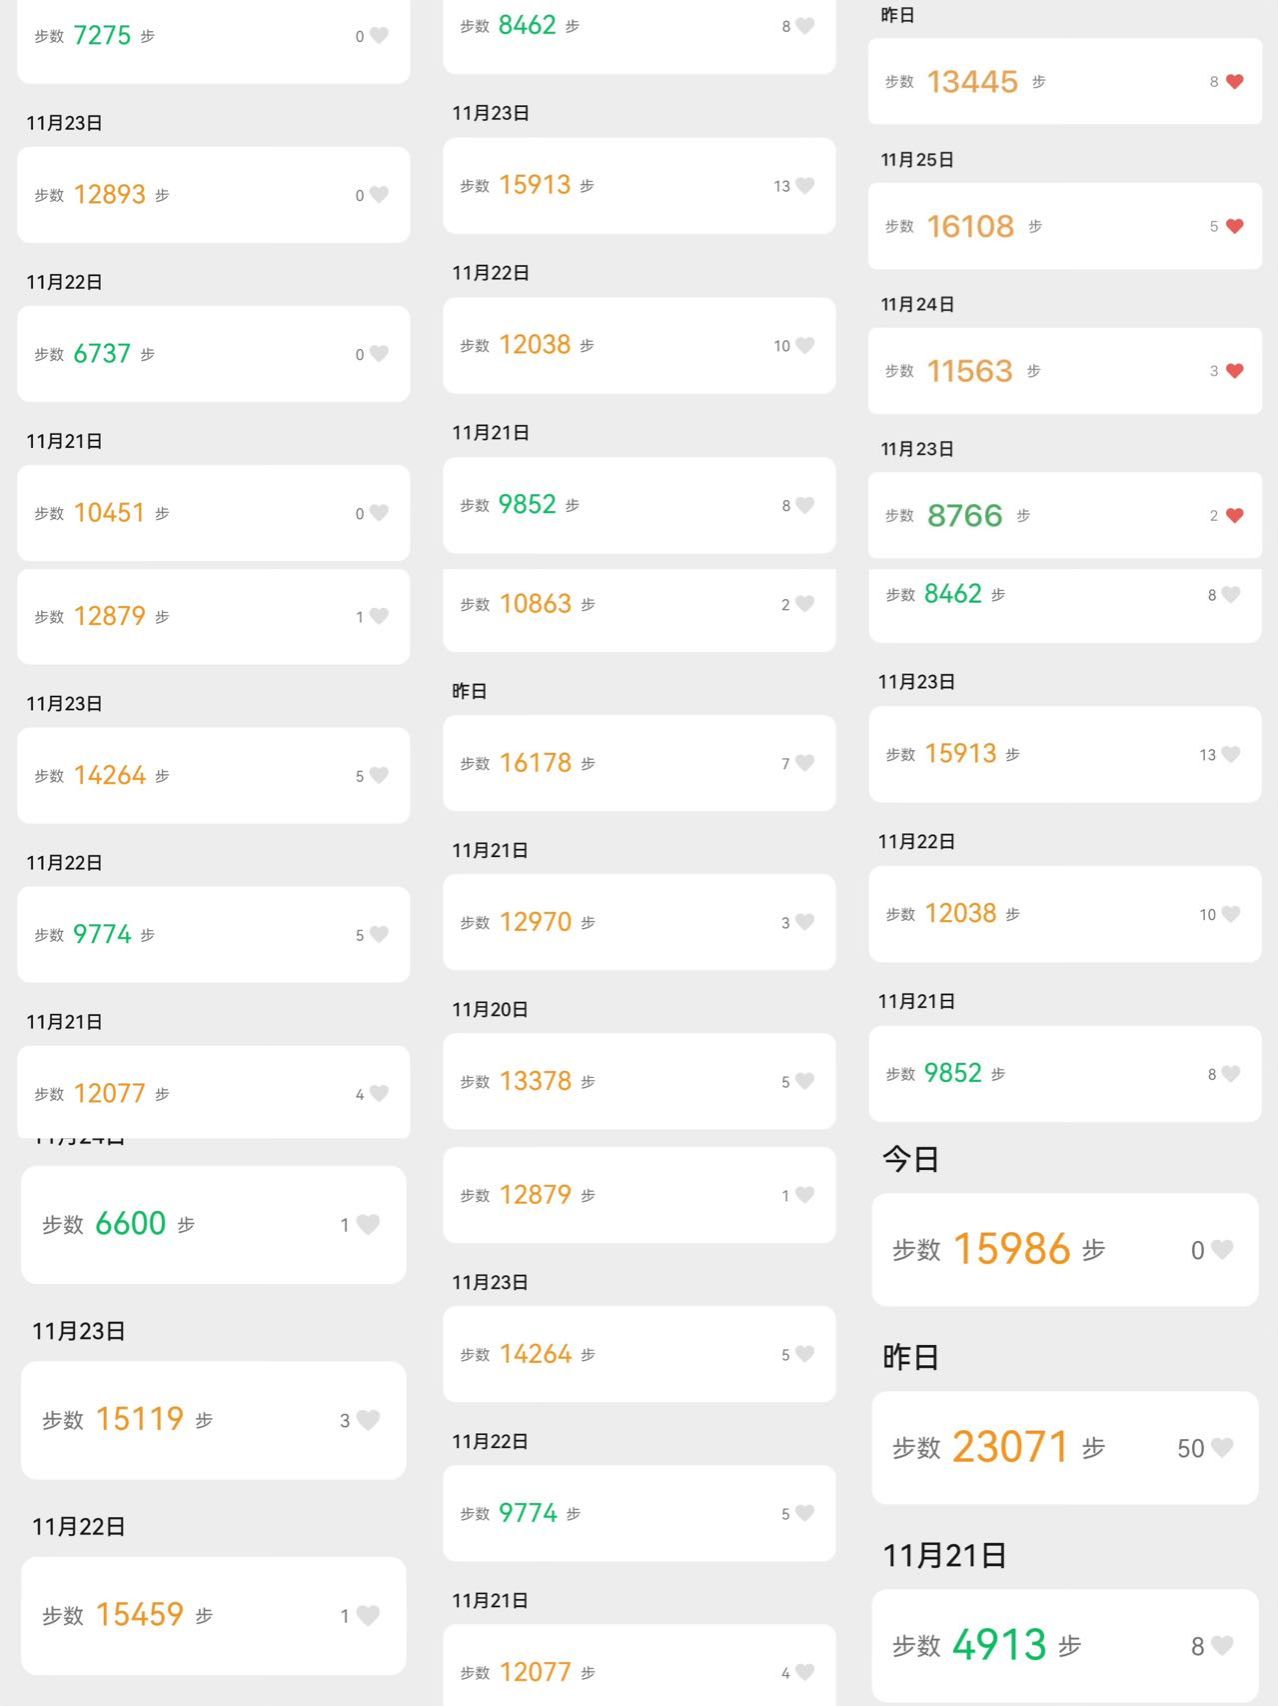Open the 6600 steps card

(x=213, y=1224)
